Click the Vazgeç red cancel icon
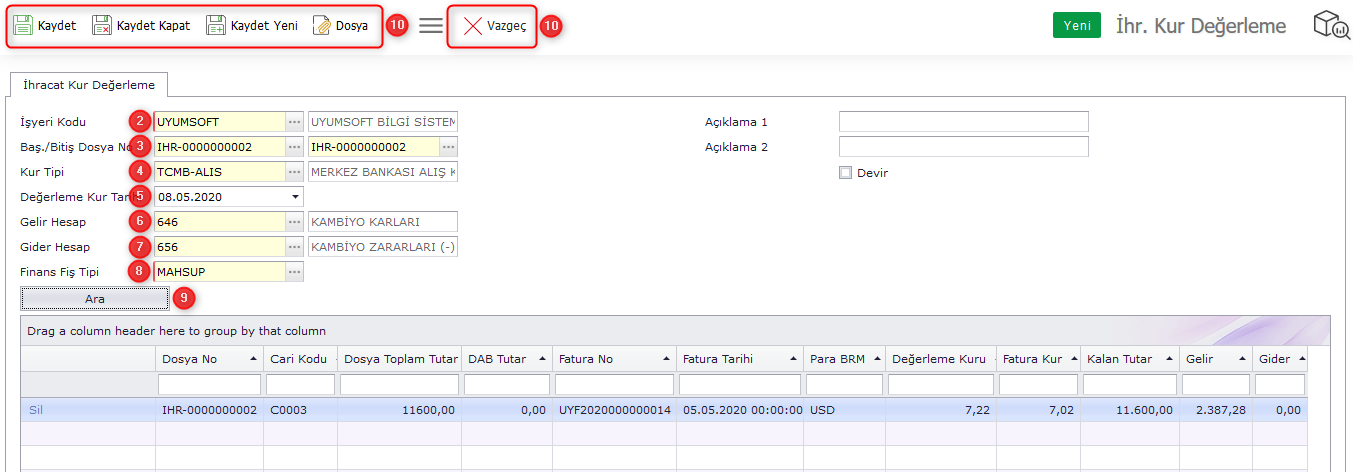The image size is (1353, 472). click(x=473, y=26)
